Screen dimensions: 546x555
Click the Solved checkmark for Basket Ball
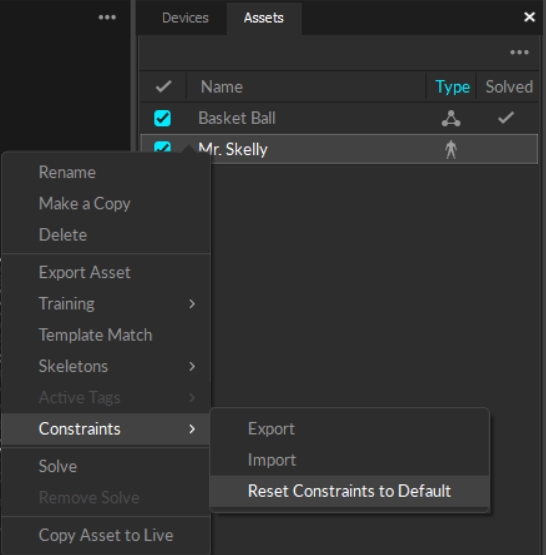tap(506, 118)
